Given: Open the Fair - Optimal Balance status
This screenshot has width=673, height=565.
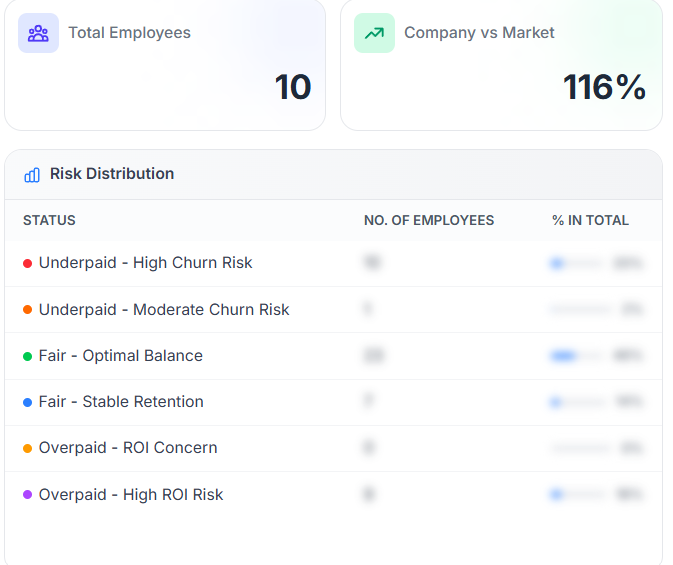Looking at the screenshot, I should (120, 356).
